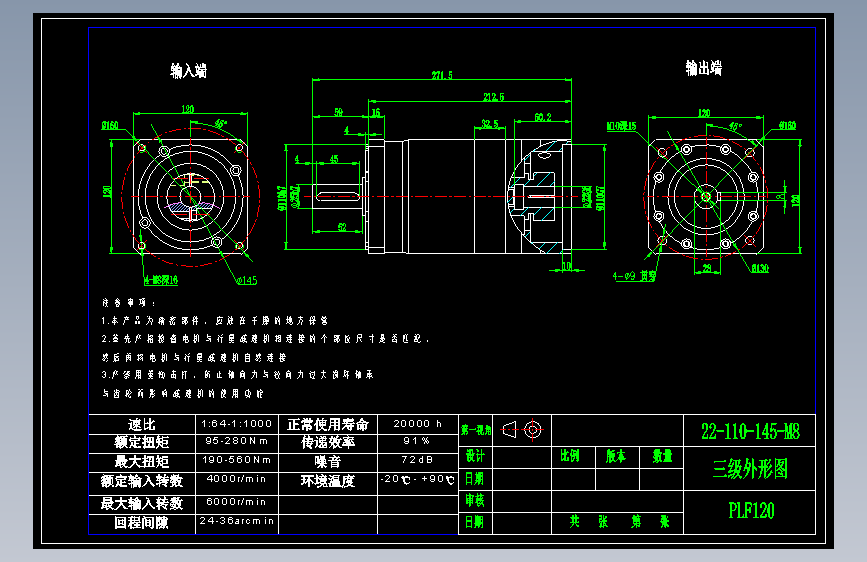This screenshot has height=562, width=867.
Task: Click the 69.2 dimension text
Action: pos(543,117)
